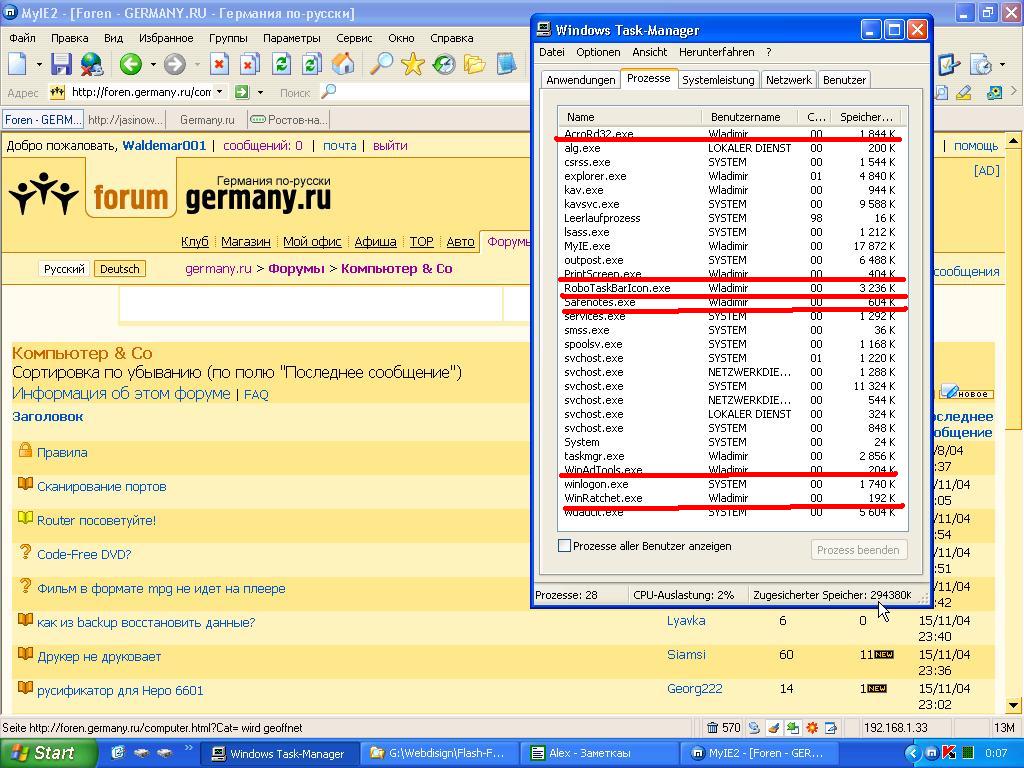The width and height of the screenshot is (1024, 768).
Task: Sort processes by Name column header
Action: click(x=630, y=117)
